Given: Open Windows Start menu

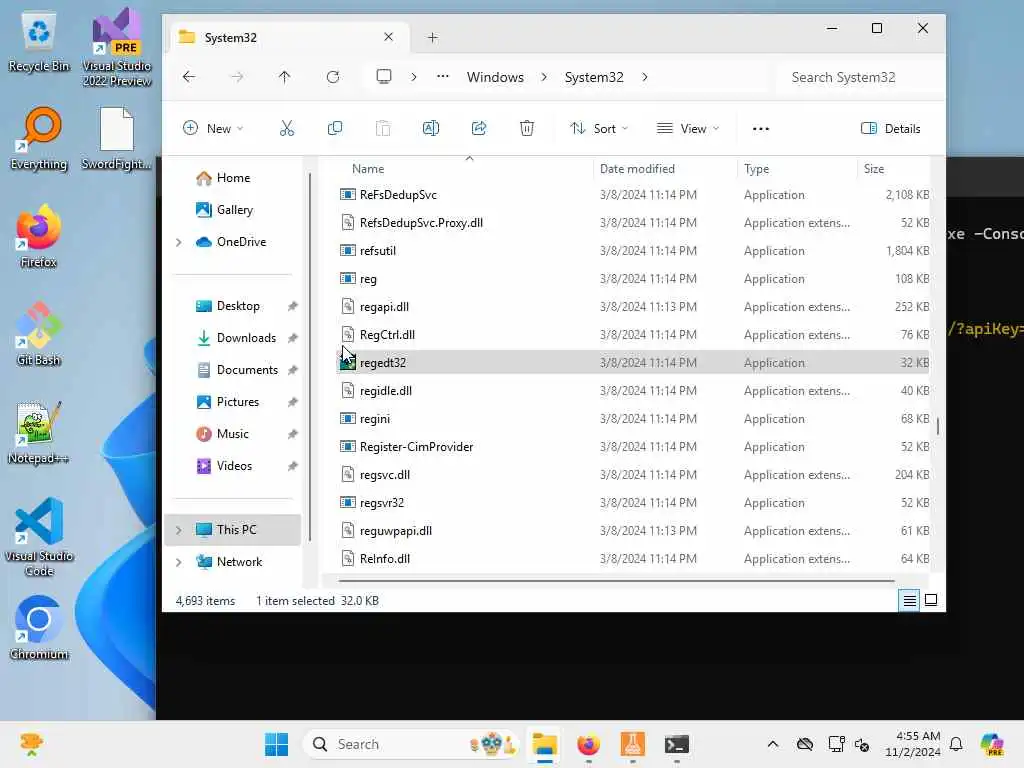Looking at the screenshot, I should click(x=276, y=744).
